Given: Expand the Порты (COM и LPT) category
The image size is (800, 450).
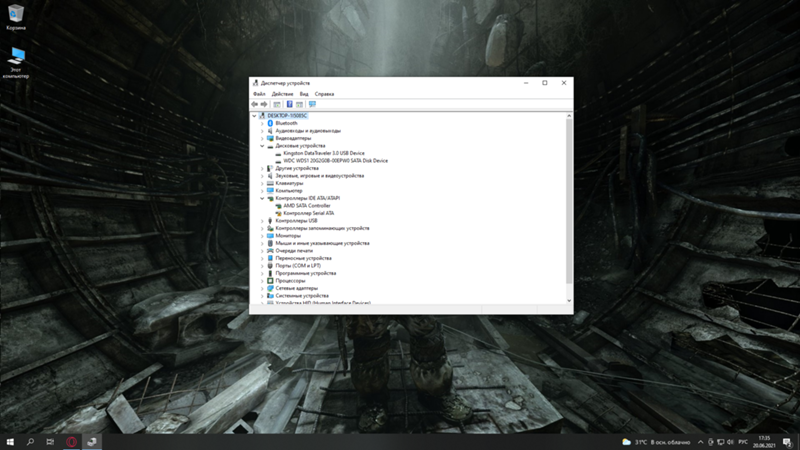Looking at the screenshot, I should (262, 266).
